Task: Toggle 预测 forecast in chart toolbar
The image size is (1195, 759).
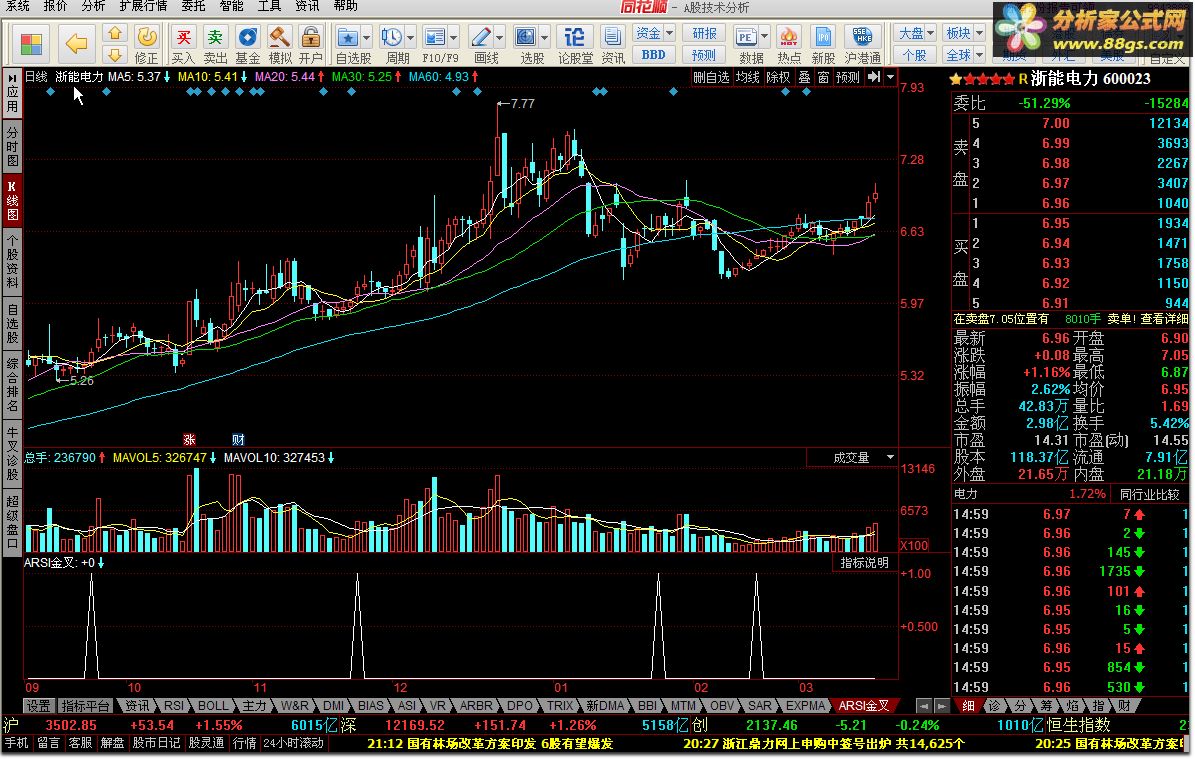Action: pyautogui.click(x=847, y=77)
